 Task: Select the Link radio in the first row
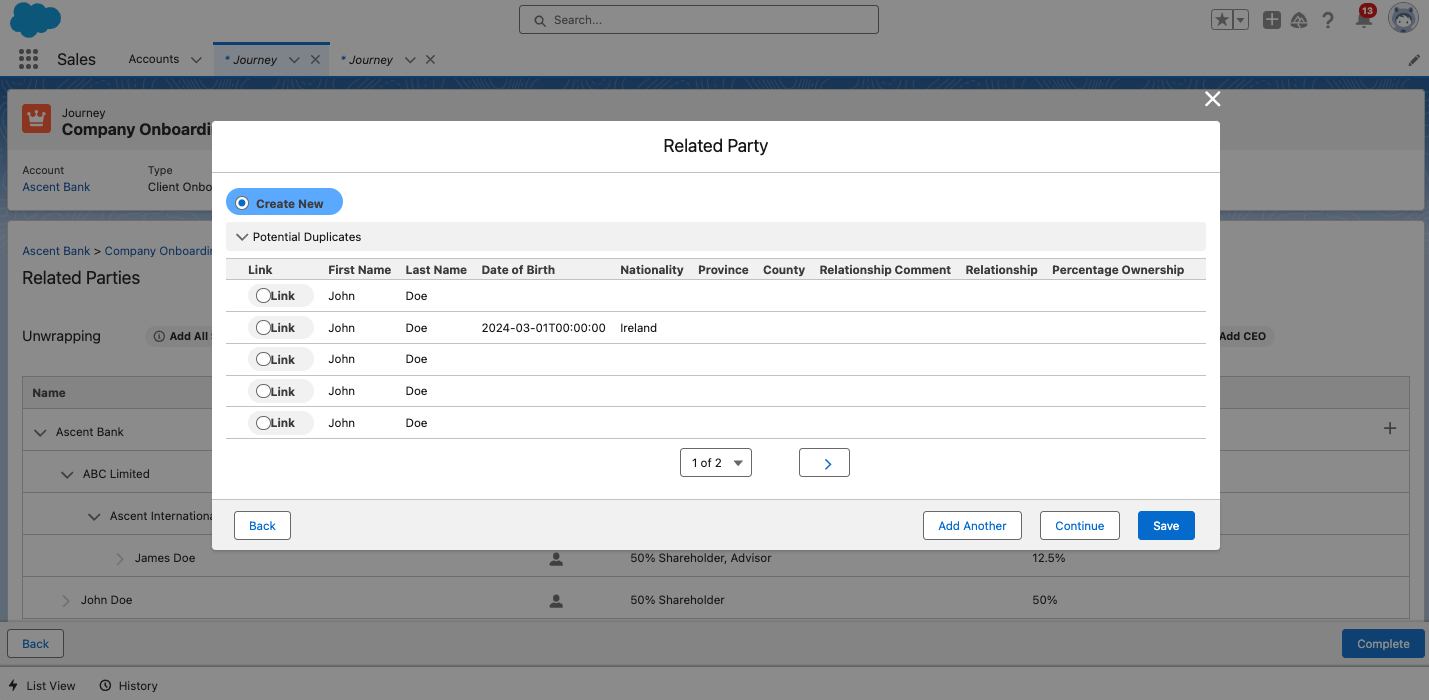[263, 296]
